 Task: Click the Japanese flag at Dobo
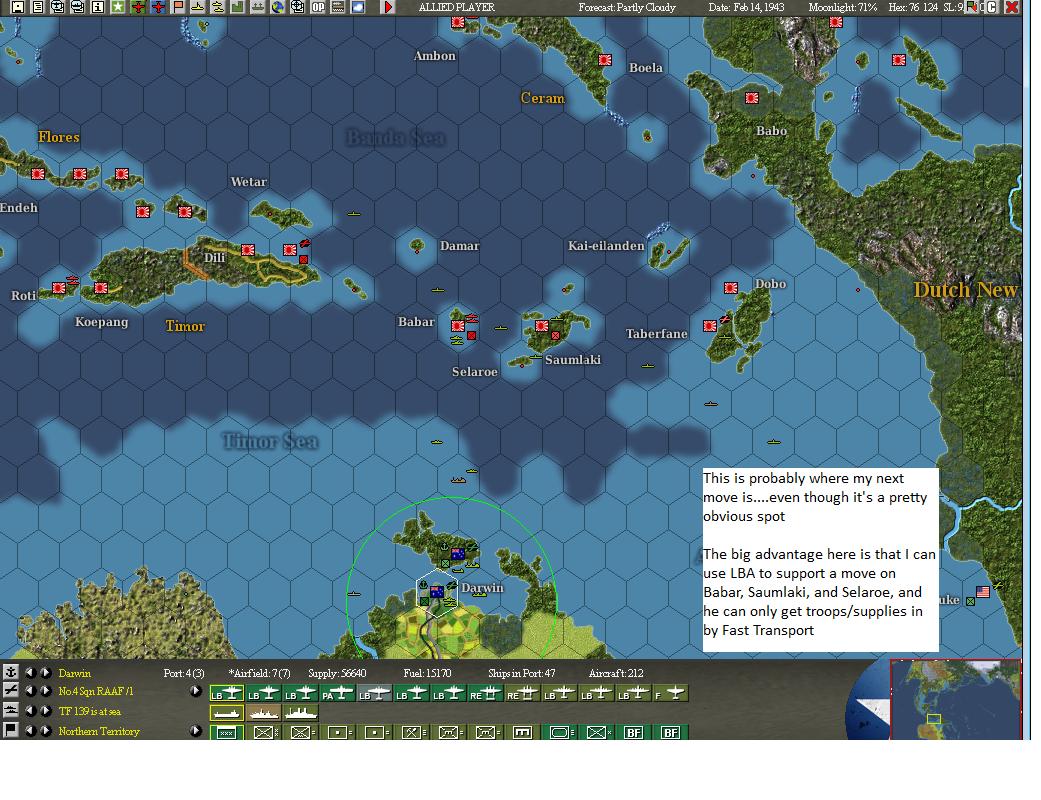tap(731, 288)
